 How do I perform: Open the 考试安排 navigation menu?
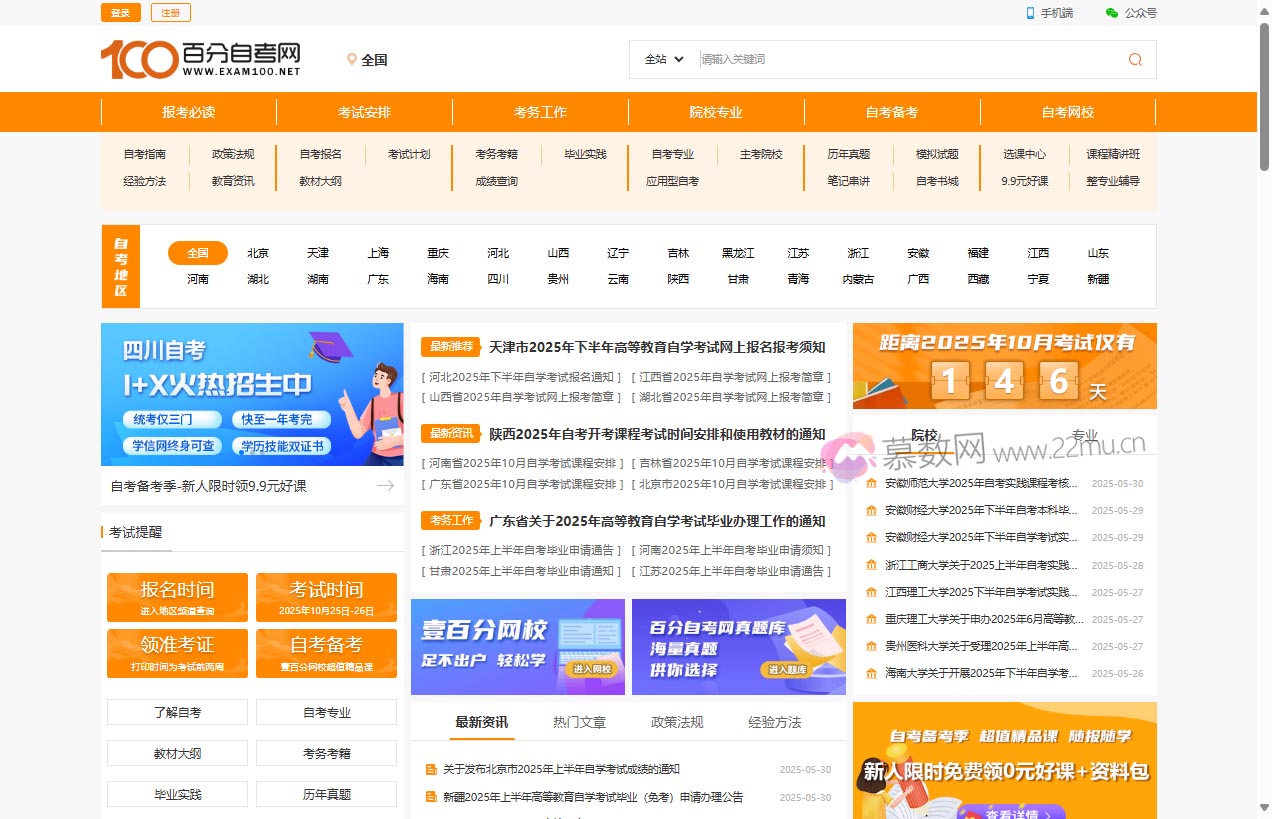[365, 112]
